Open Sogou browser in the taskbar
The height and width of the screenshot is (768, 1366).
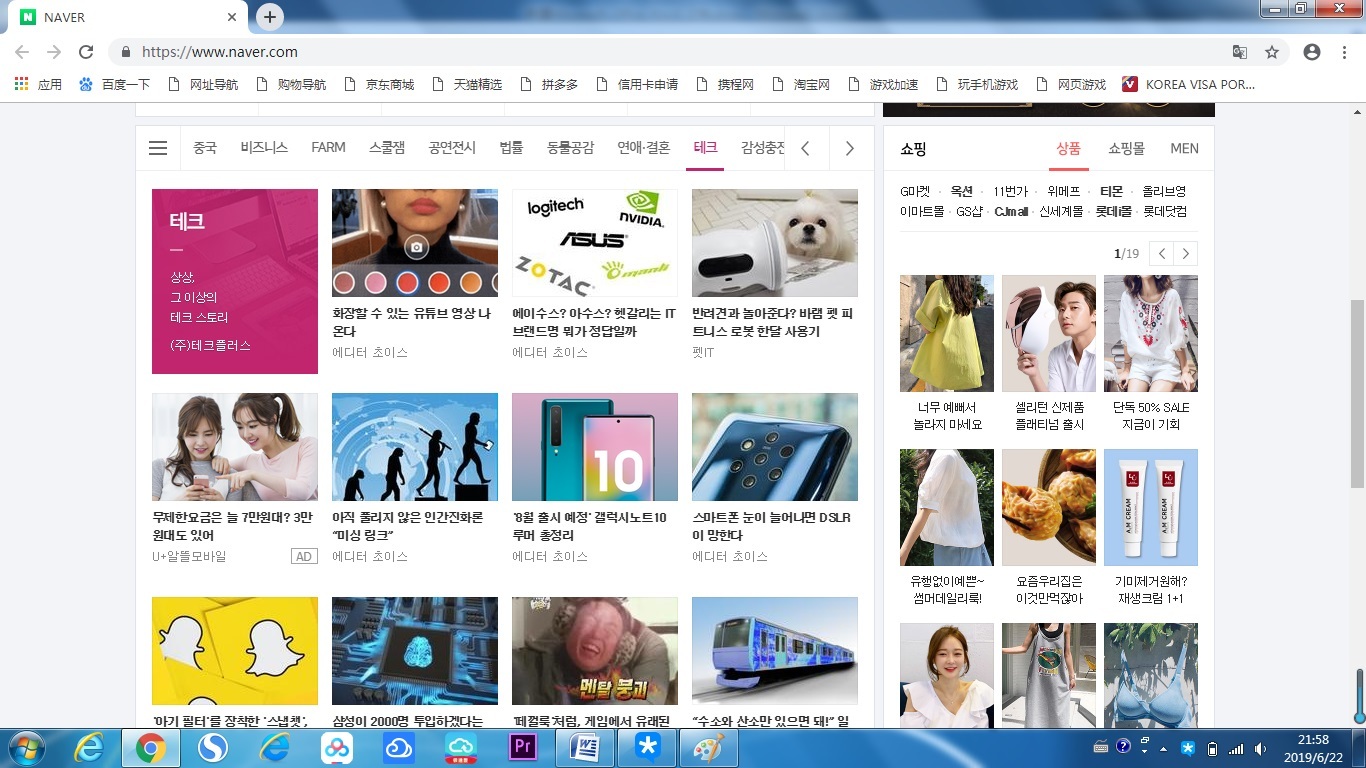point(213,748)
